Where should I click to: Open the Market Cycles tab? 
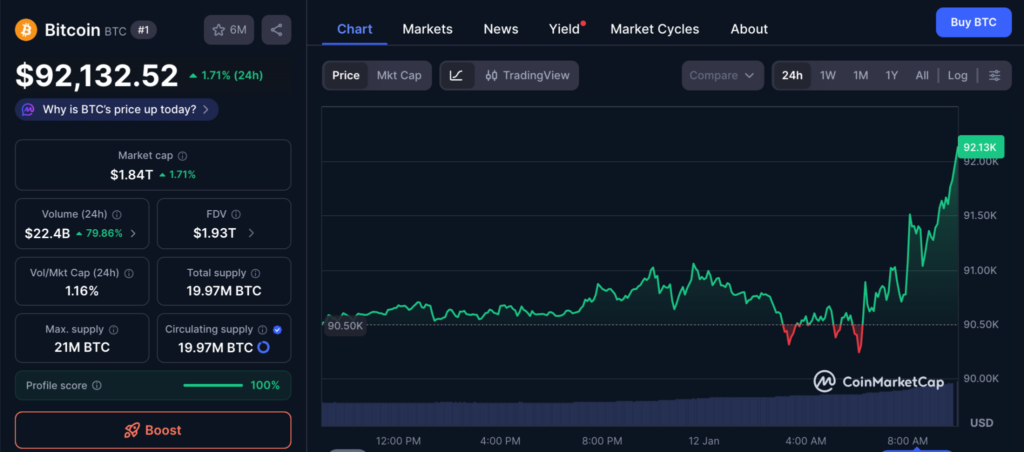[x=654, y=29]
